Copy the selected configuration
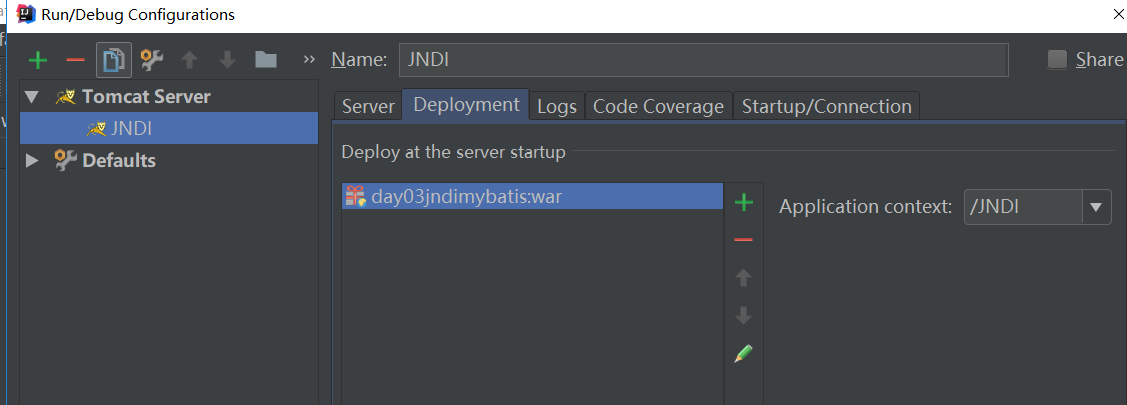 (114, 60)
